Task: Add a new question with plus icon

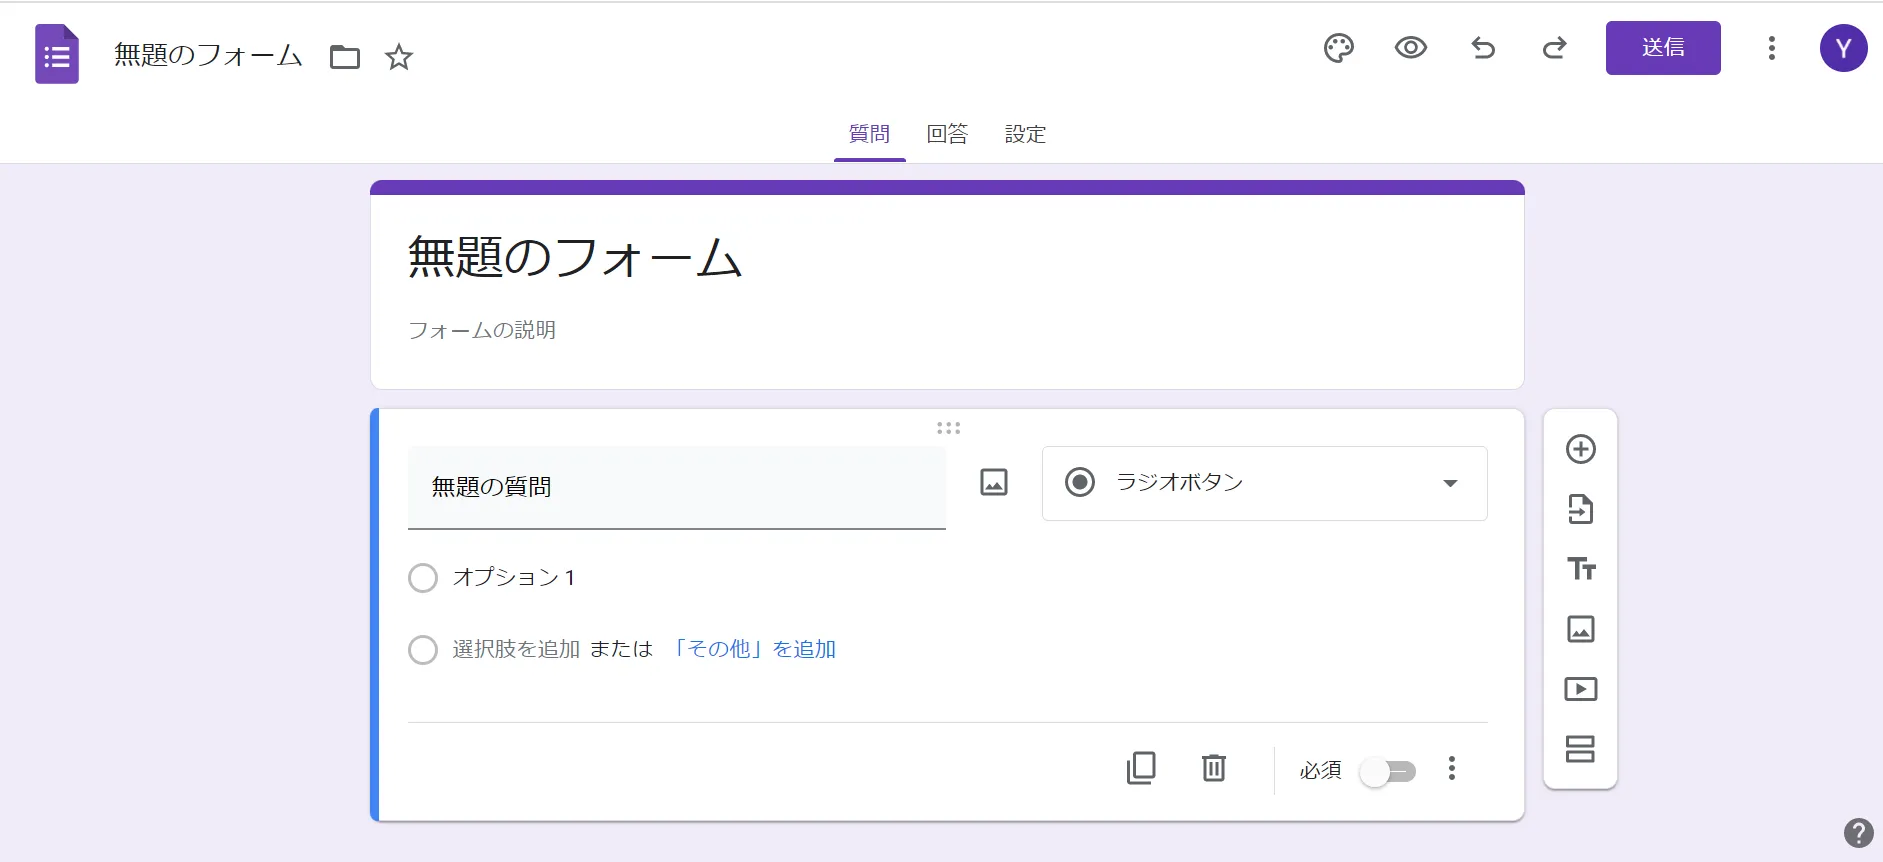Action: click(x=1580, y=449)
